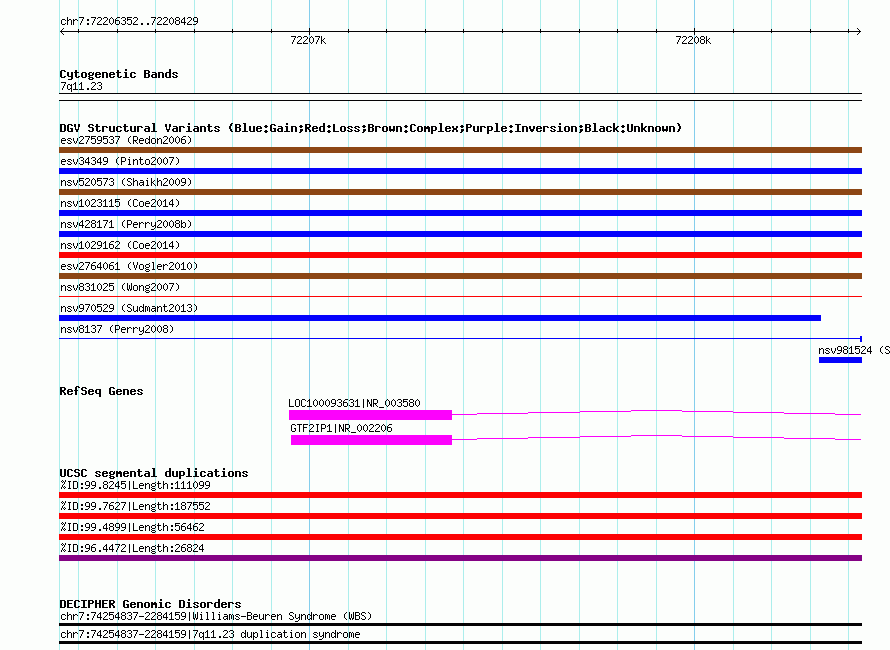This screenshot has height=650, width=890.
Task: Select blue bar nsv428171 (Perry2008b)
Action: [x=460, y=234]
